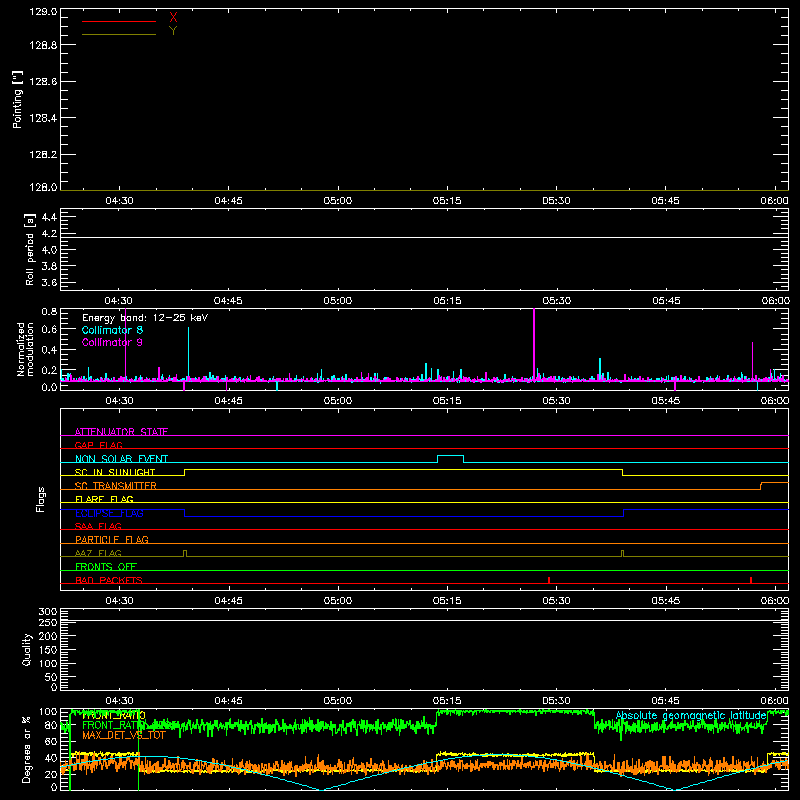Click the MAX_DET_VS_TOT legend label
The width and height of the screenshot is (800, 800).
pyautogui.click(x=124, y=735)
